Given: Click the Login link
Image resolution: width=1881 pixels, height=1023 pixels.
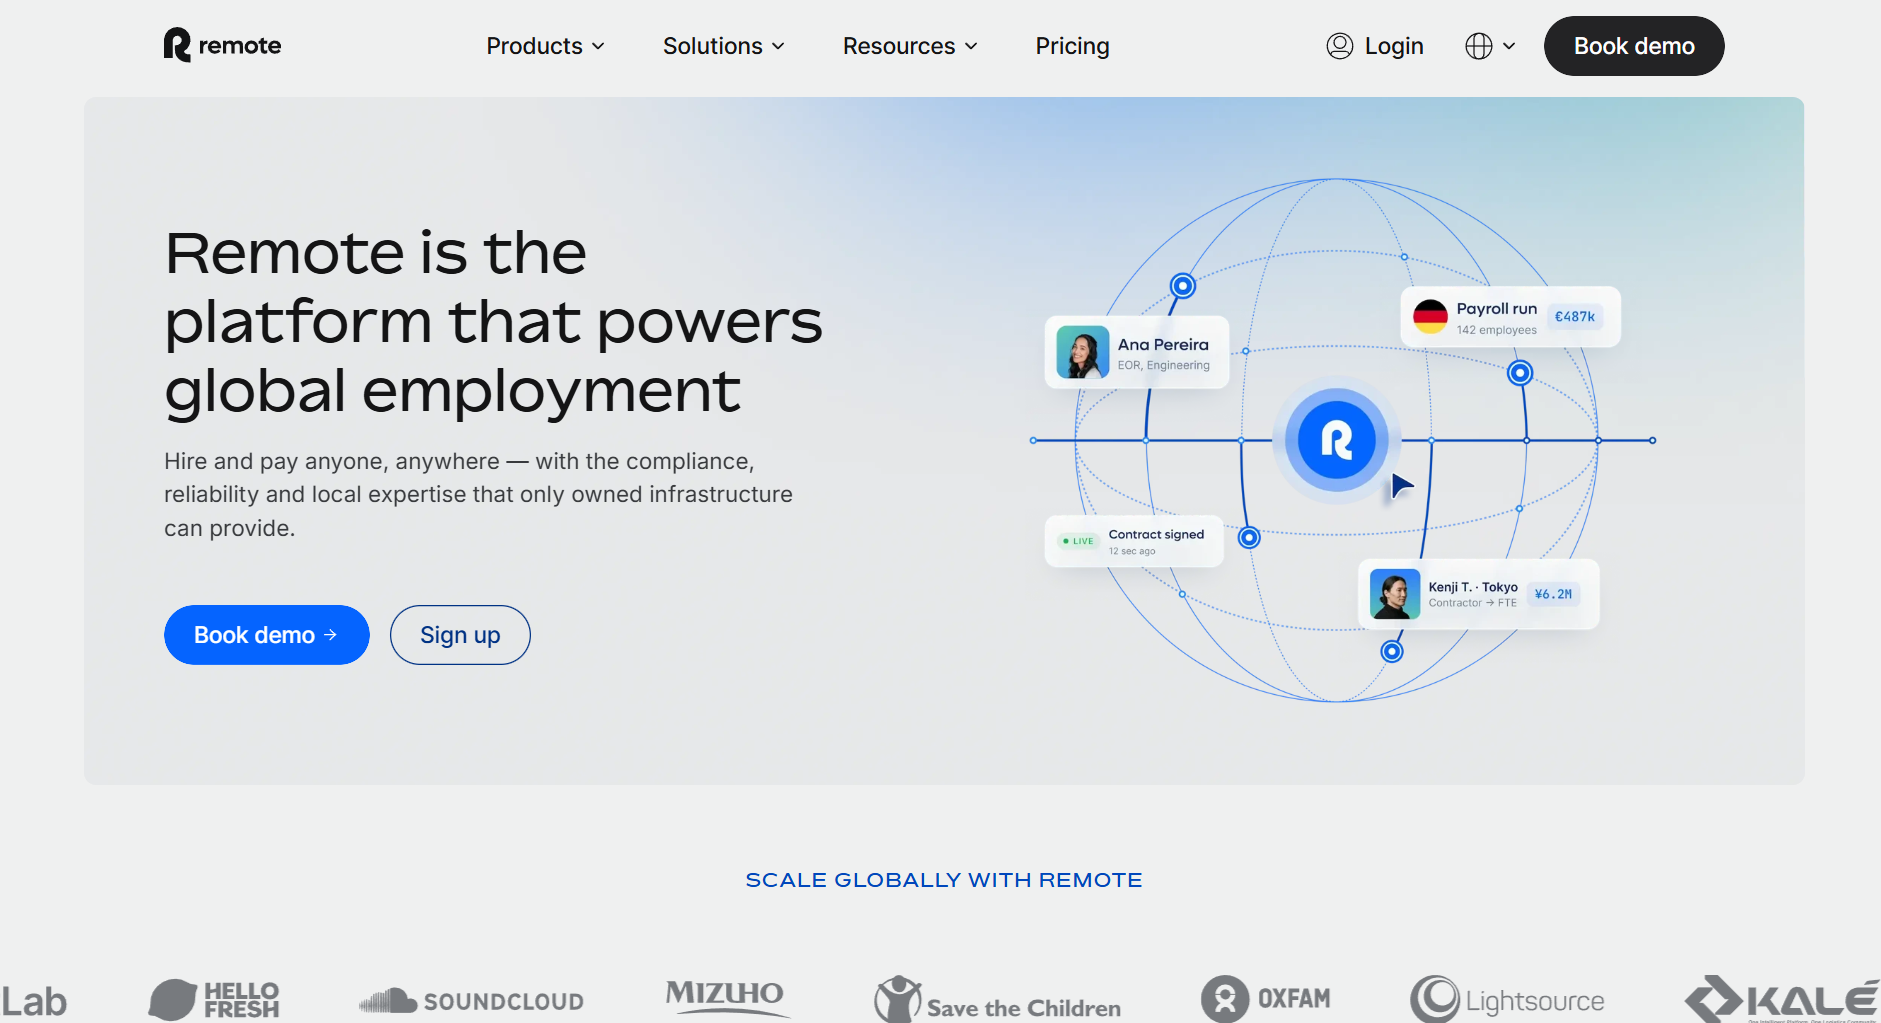Looking at the screenshot, I should (1375, 46).
